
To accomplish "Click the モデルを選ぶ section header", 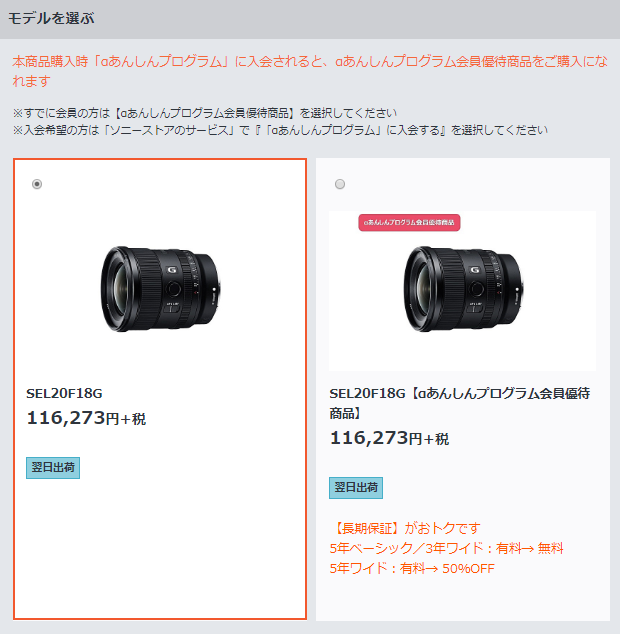I will [51, 18].
